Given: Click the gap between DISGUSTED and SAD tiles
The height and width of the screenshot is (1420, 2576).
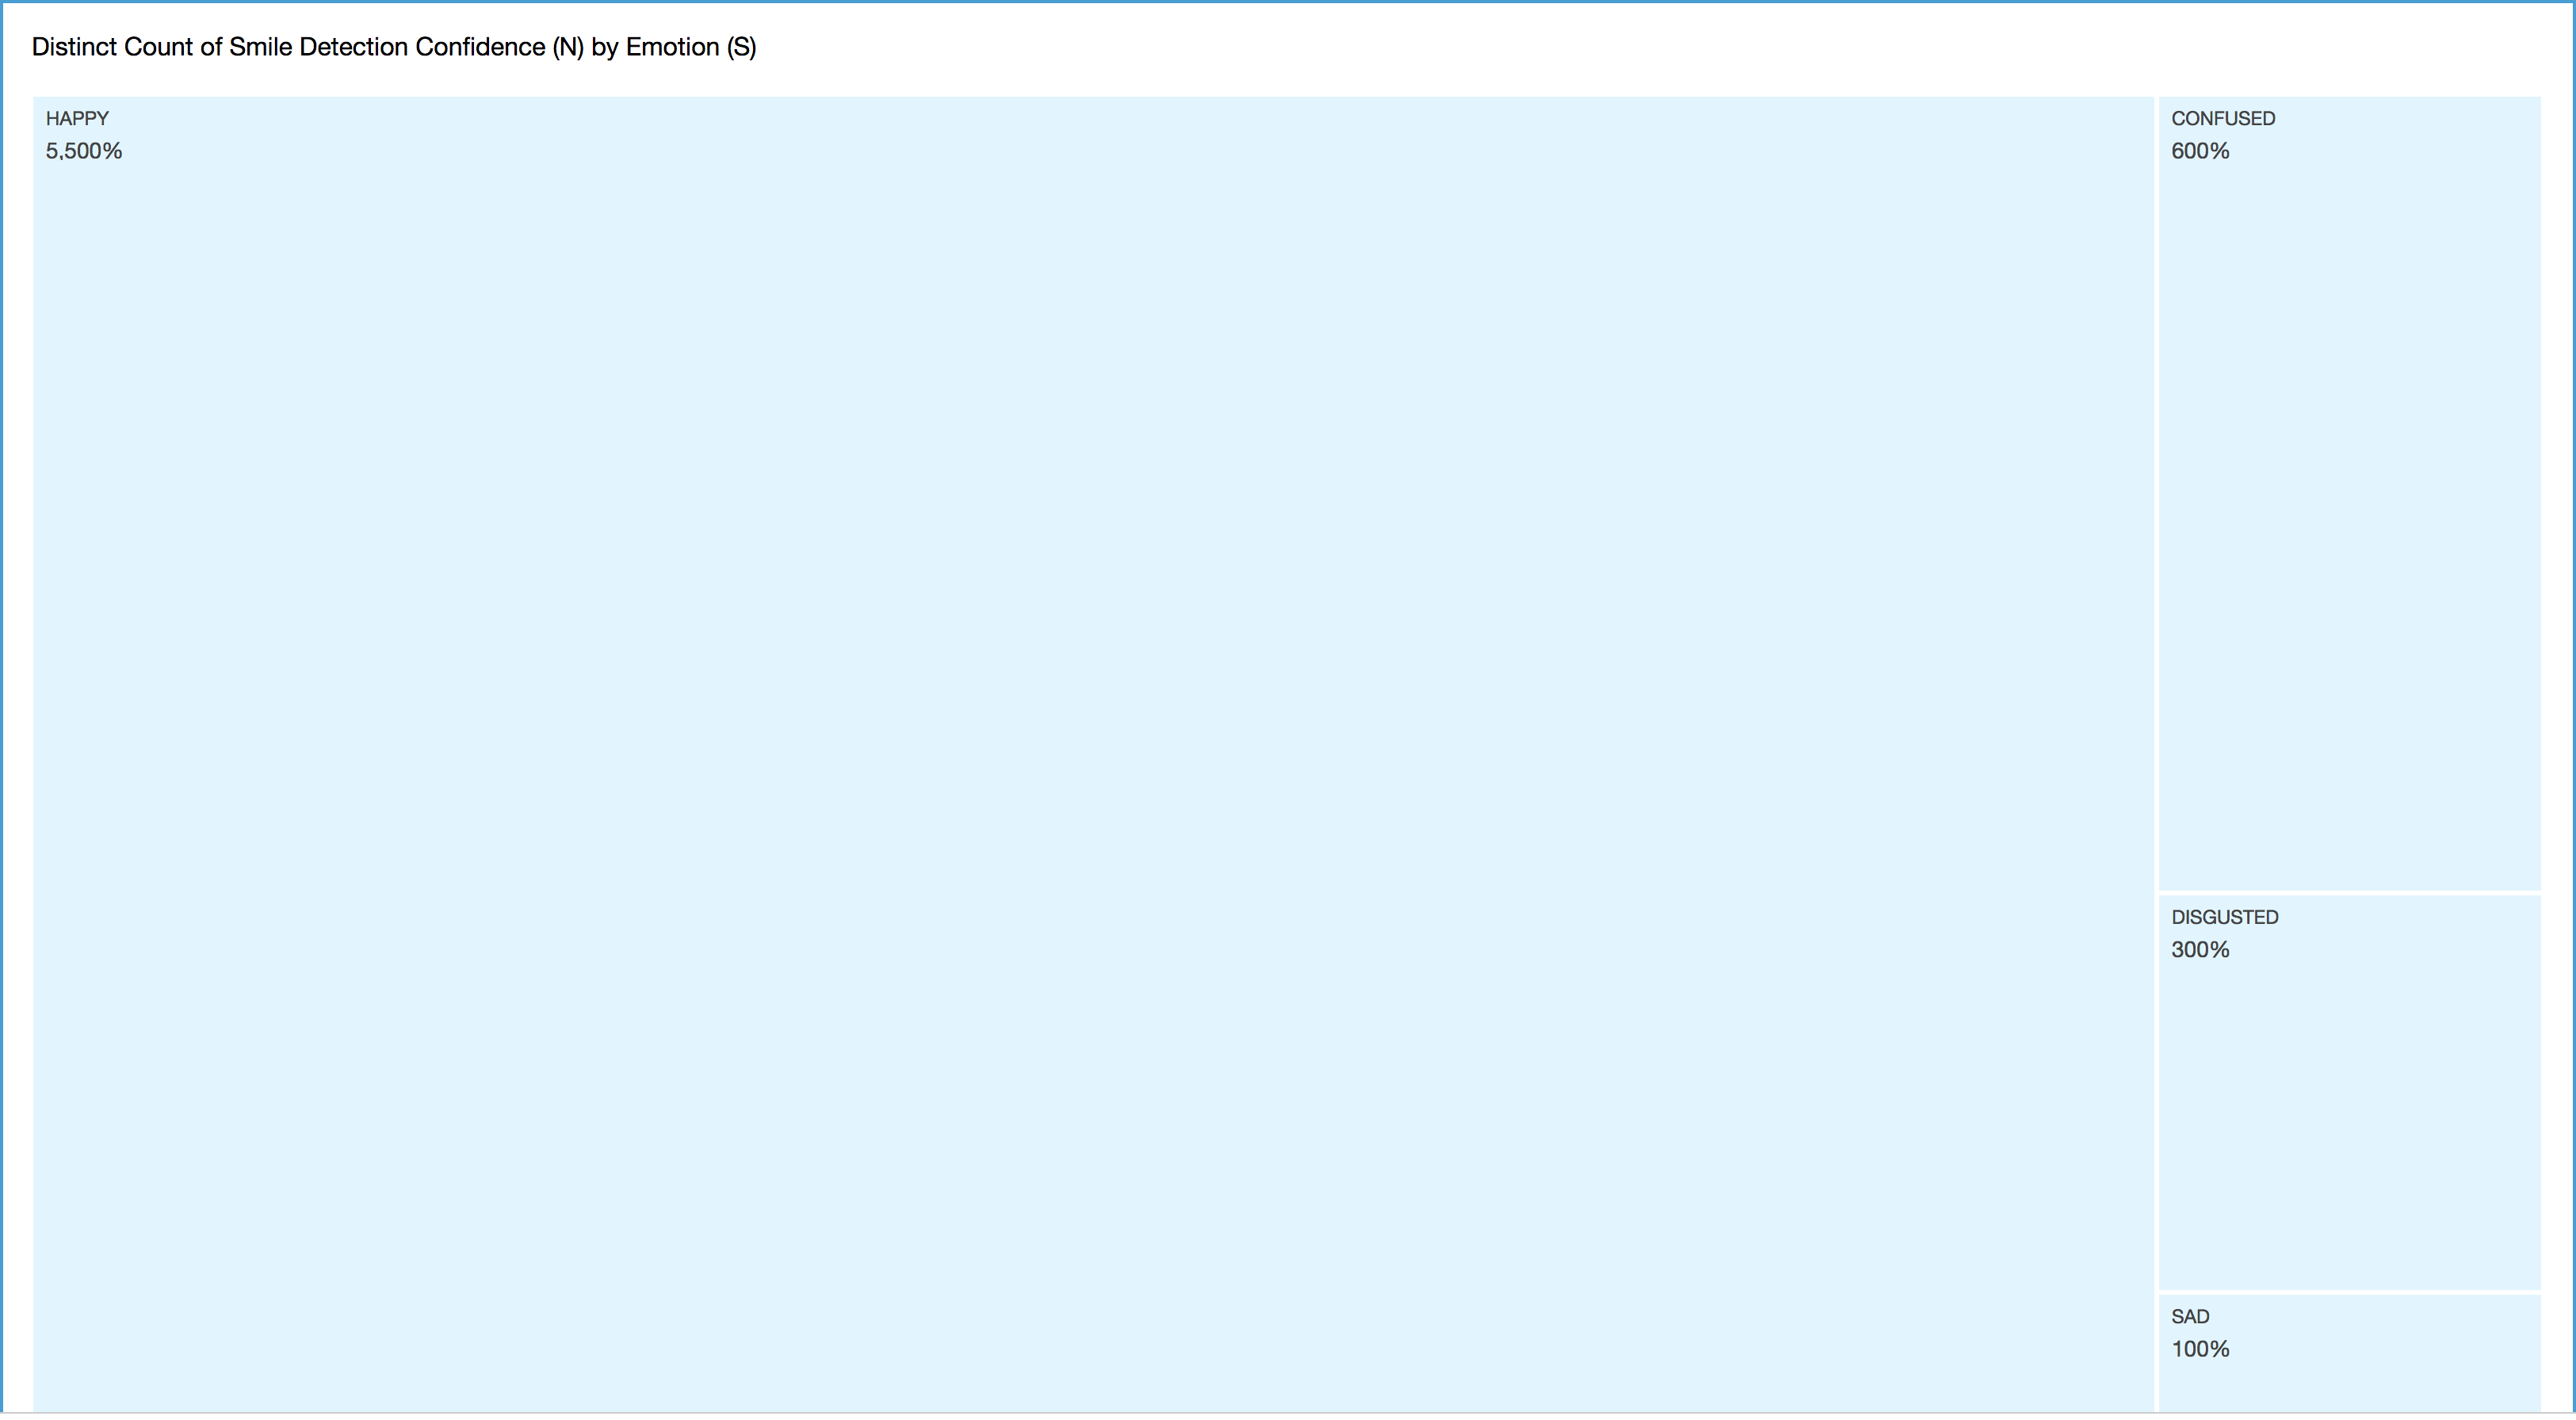Looking at the screenshot, I should click(2349, 1292).
